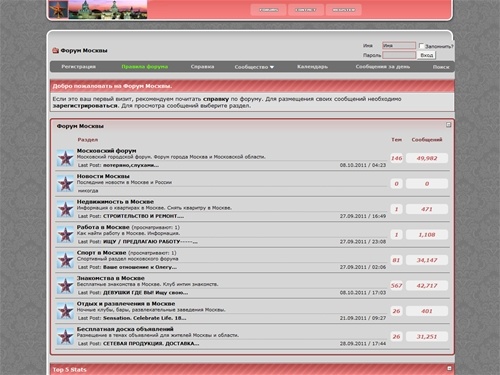Click the Forums button in the header

(x=268, y=10)
